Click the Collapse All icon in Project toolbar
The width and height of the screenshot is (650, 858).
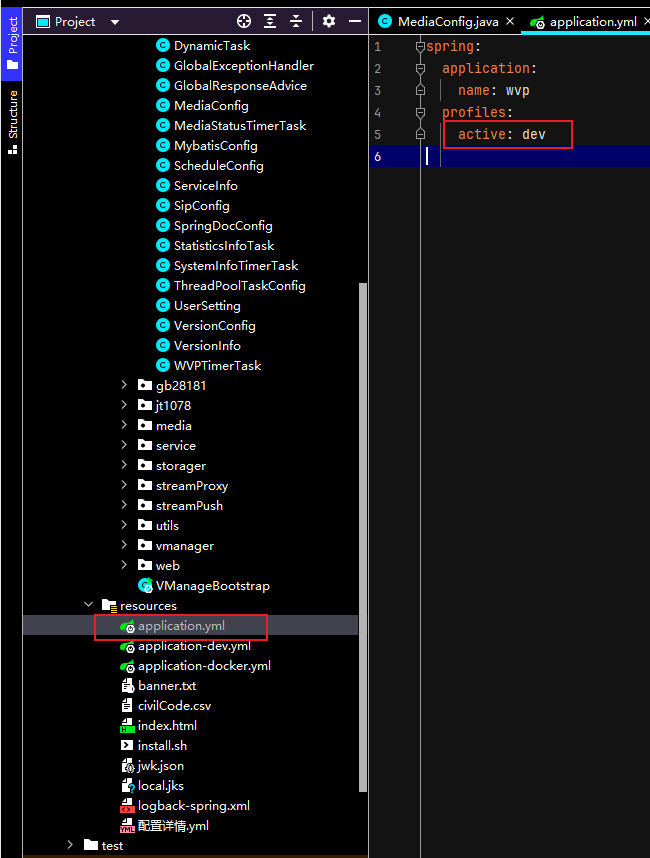point(296,21)
